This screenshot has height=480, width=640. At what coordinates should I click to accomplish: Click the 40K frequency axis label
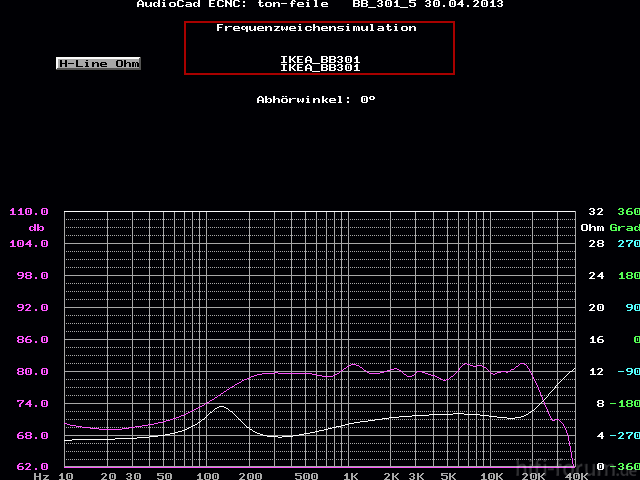click(x=576, y=476)
